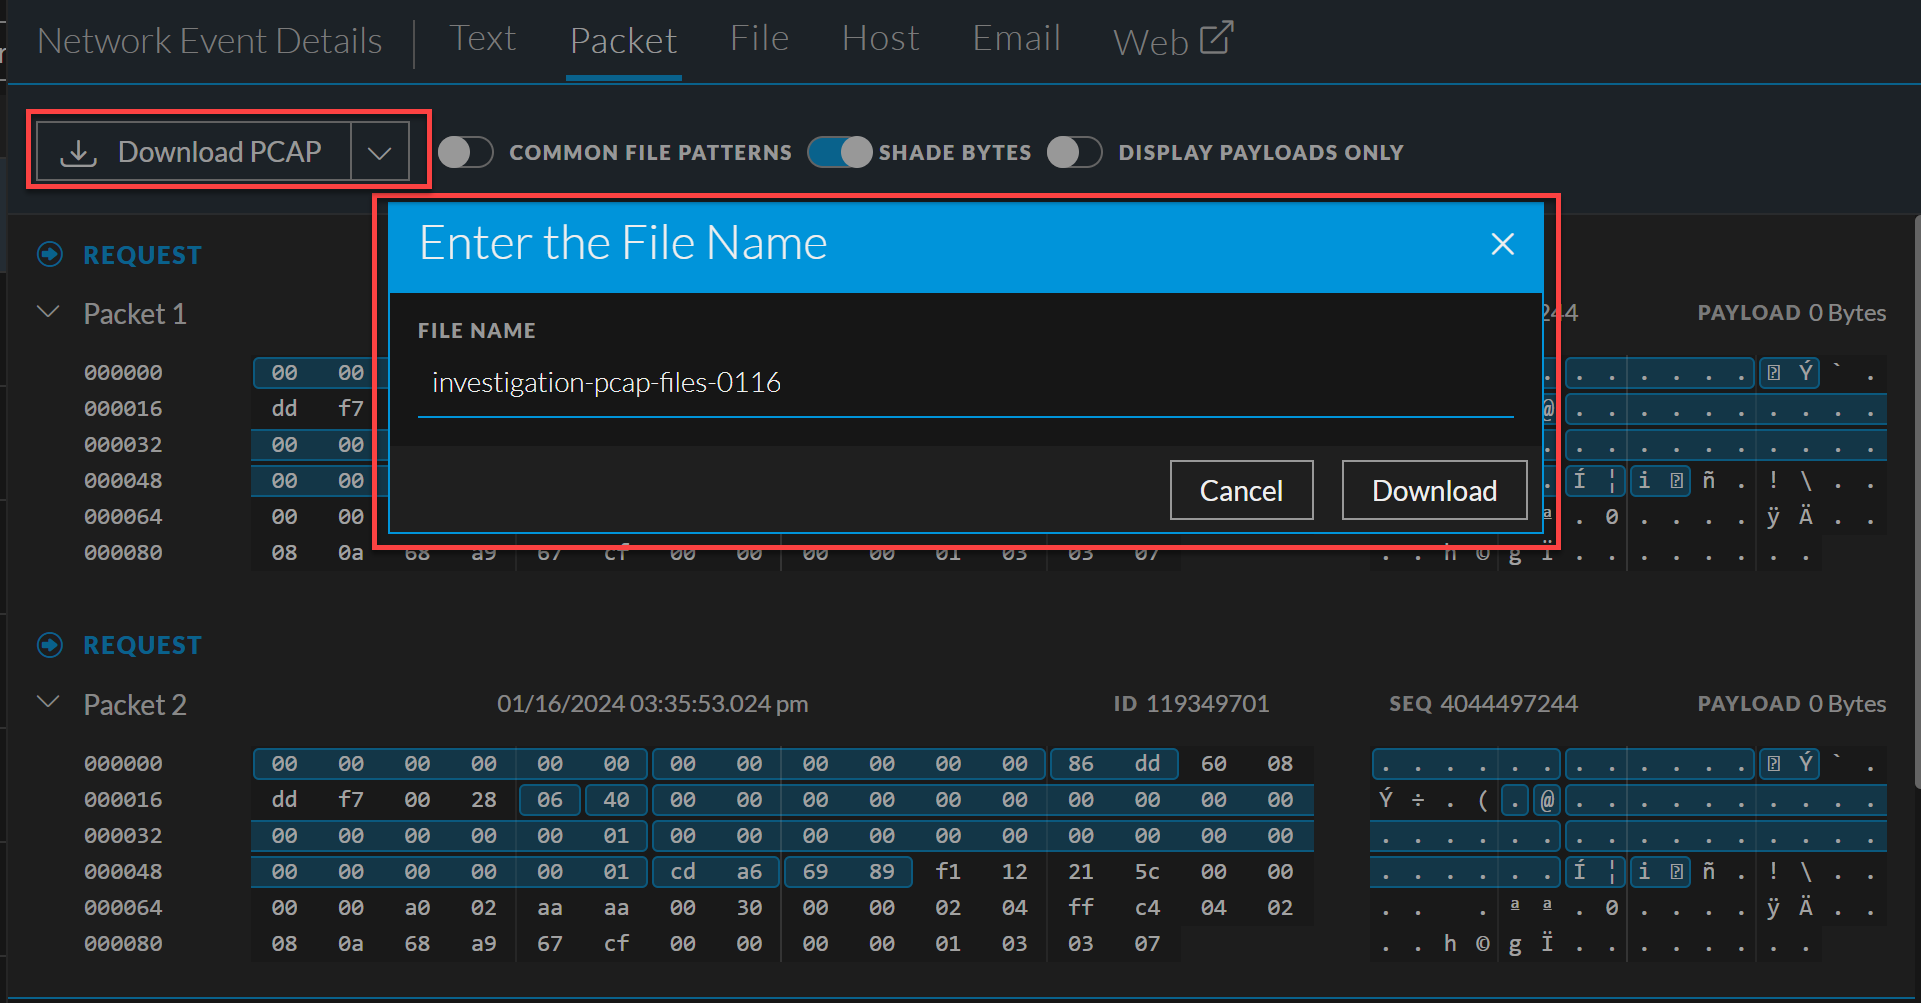
Task: Switch to the Text tab
Action: (x=483, y=38)
